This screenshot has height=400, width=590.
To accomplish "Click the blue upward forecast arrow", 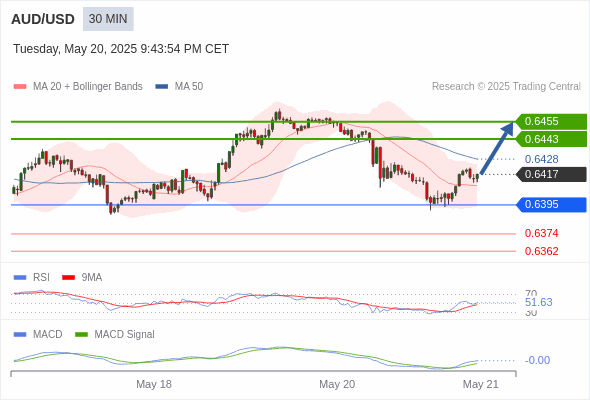I will pyautogui.click(x=497, y=147).
